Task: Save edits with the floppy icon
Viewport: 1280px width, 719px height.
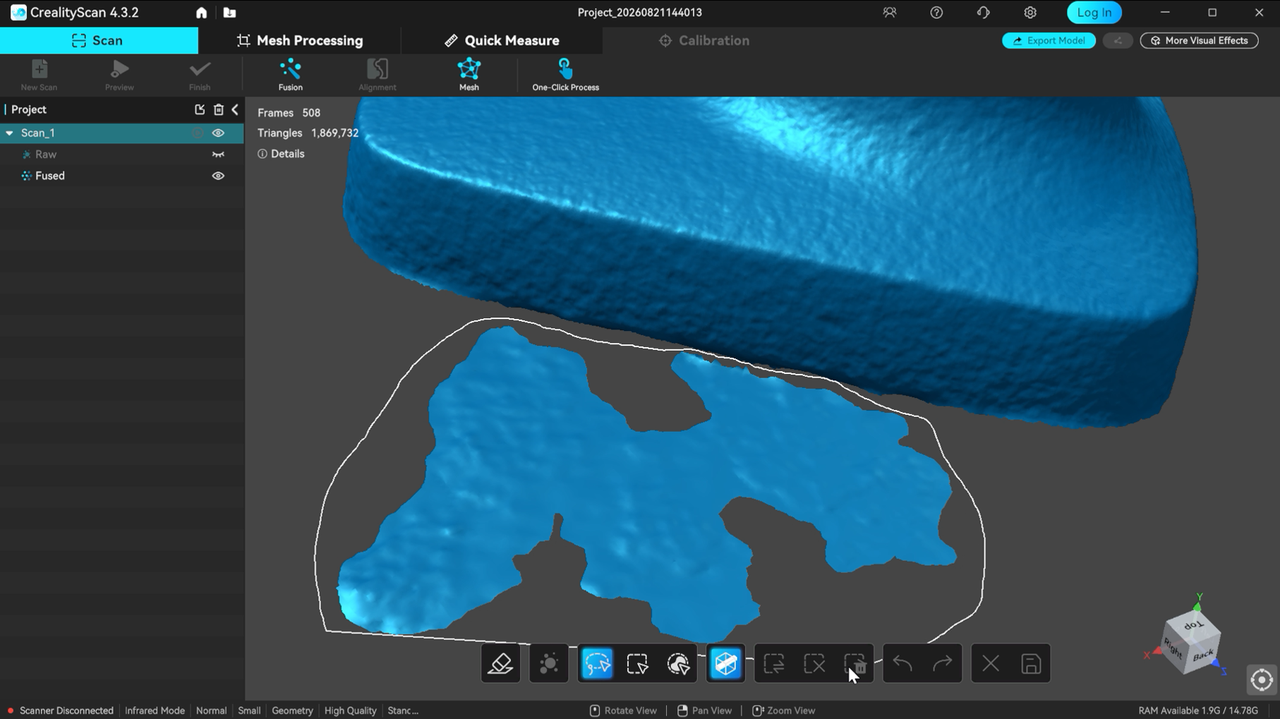Action: click(x=1031, y=663)
